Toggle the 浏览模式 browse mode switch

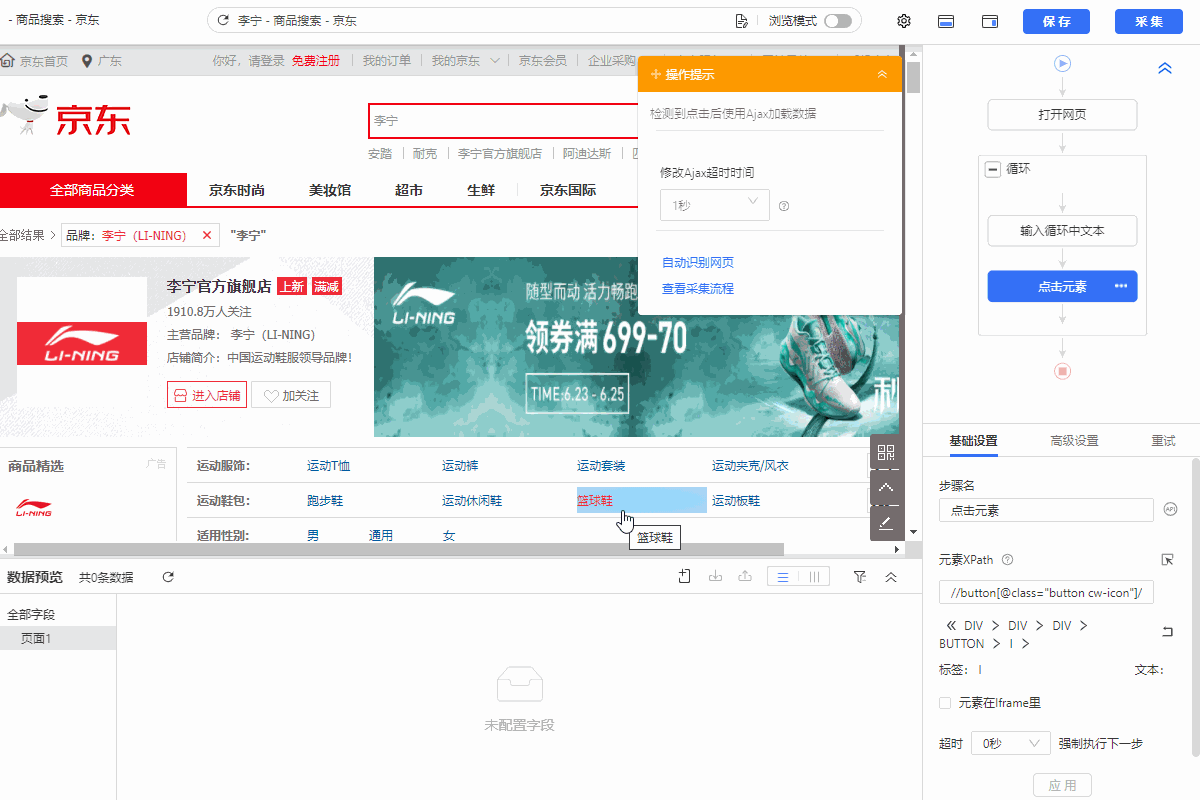(838, 21)
